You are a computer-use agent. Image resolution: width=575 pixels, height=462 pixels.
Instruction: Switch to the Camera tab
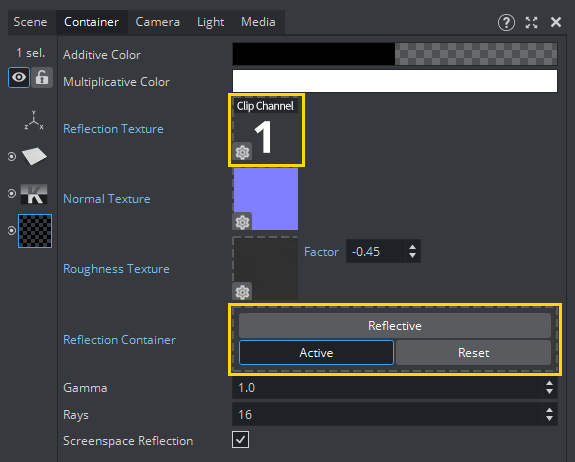[158, 22]
